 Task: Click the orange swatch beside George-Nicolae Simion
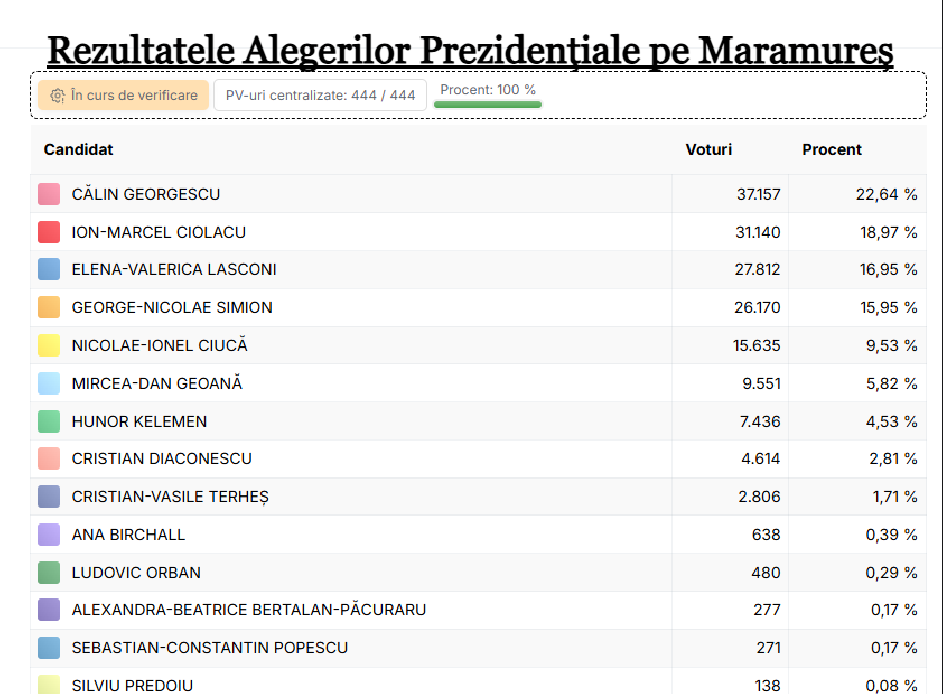point(49,307)
